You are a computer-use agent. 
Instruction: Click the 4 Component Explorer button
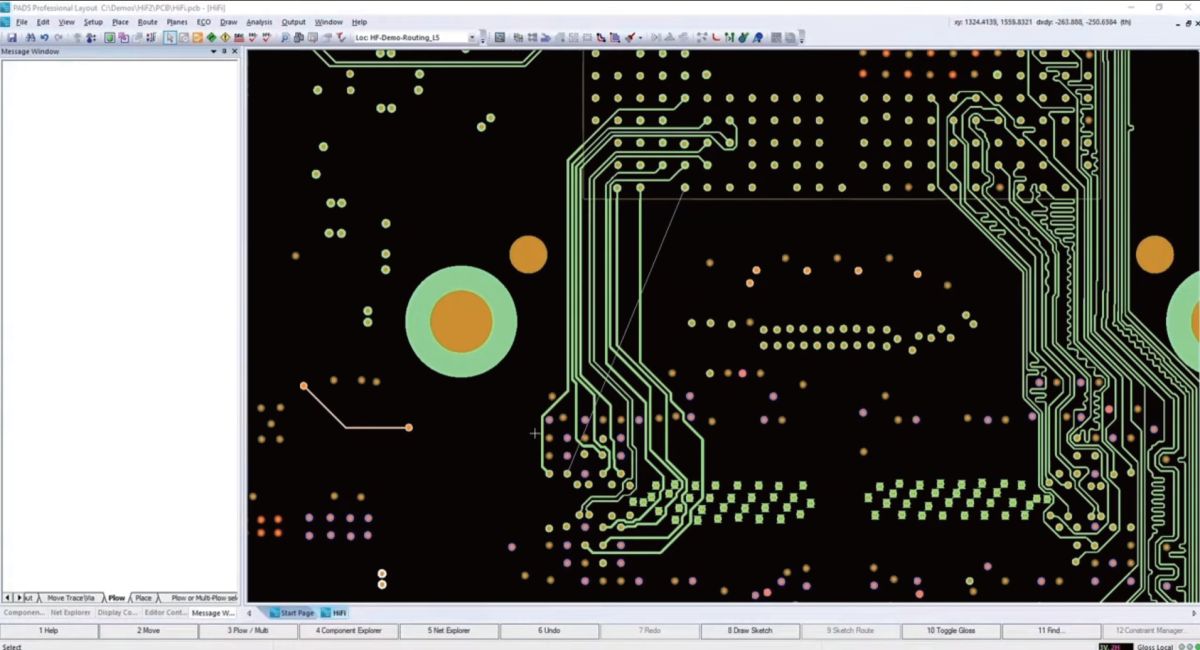[349, 631]
